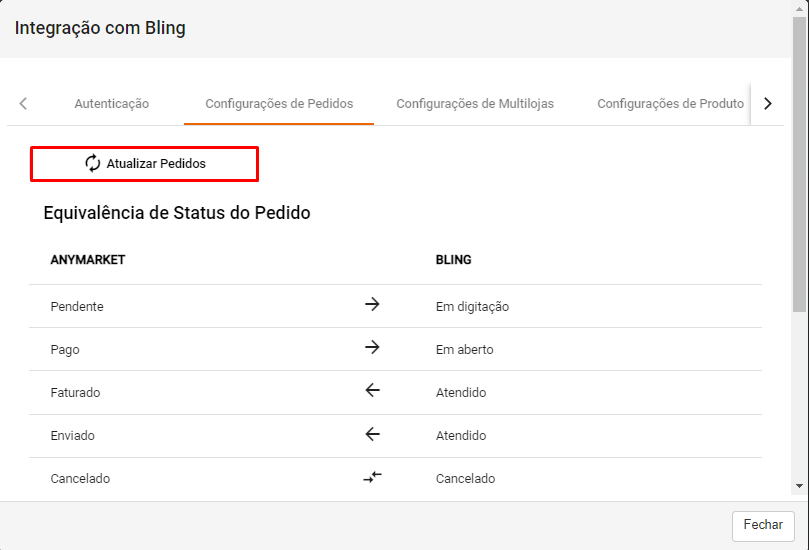Click the Atualizar Pedidos button label
809x550 pixels.
(x=156, y=164)
